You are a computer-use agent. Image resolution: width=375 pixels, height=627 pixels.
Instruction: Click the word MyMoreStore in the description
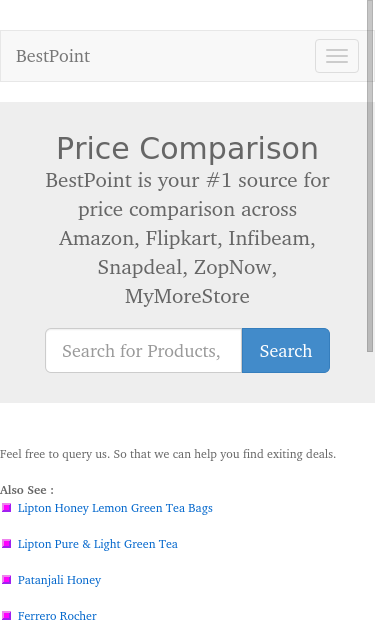pos(187,296)
